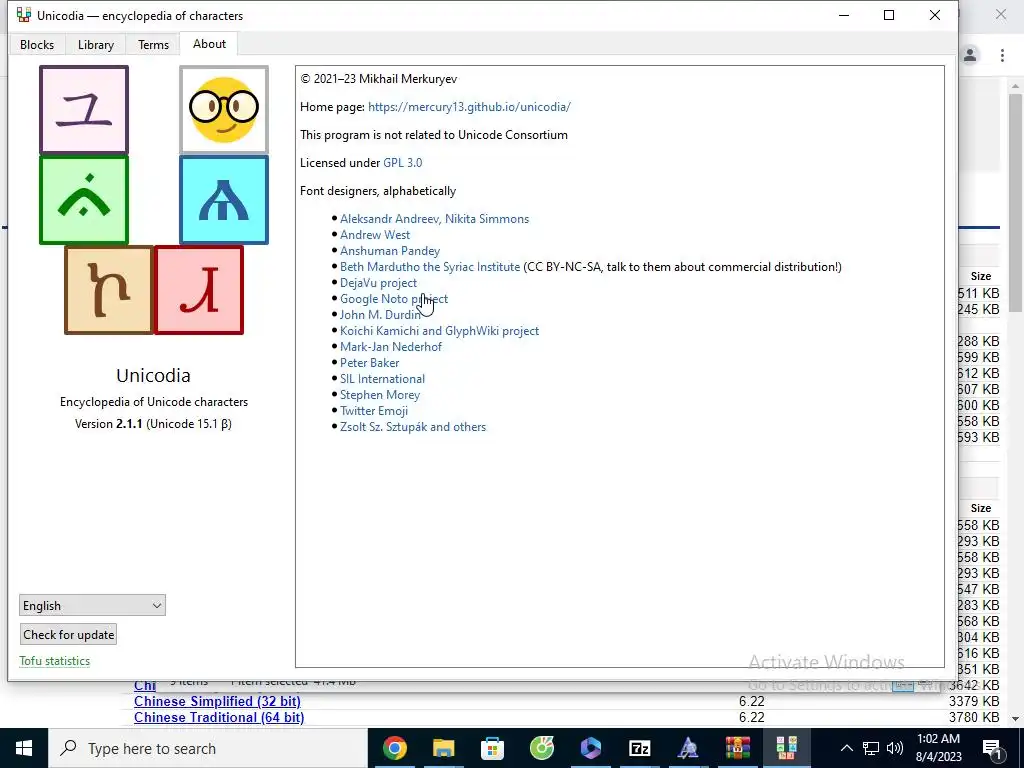Click the 3379 KB size cell in browser
Viewport: 1024px width, 768px height.
pos(974,701)
